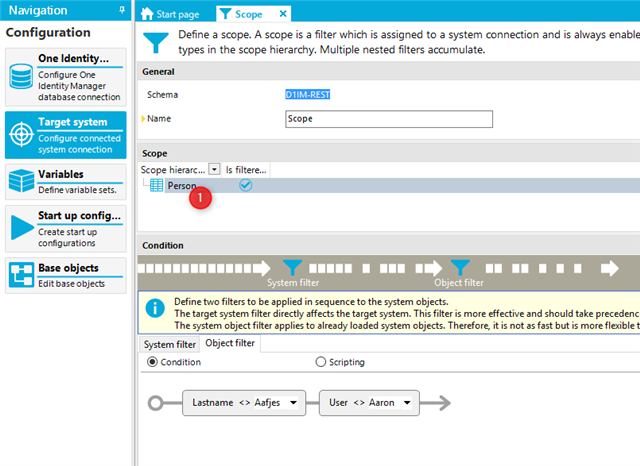Open the Object filter tab
This screenshot has height=466, width=640.
tap(230, 343)
